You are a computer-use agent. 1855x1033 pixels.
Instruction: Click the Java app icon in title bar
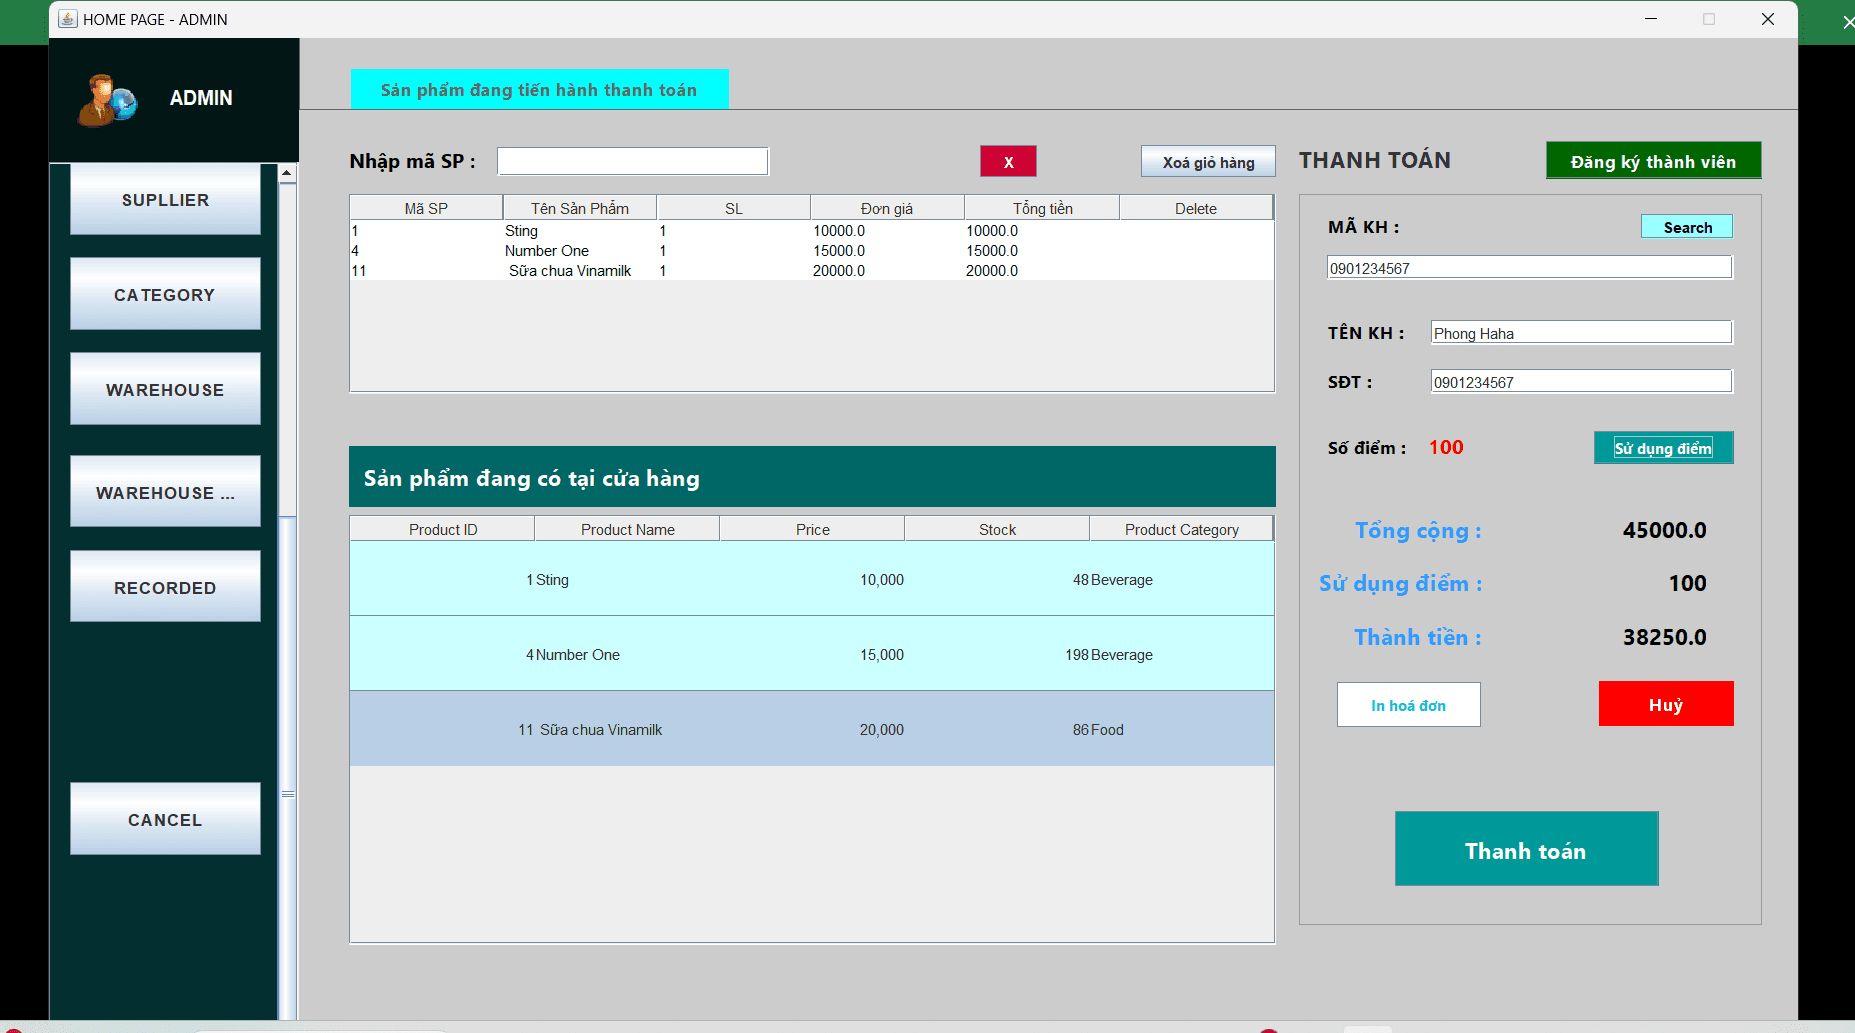tap(67, 19)
